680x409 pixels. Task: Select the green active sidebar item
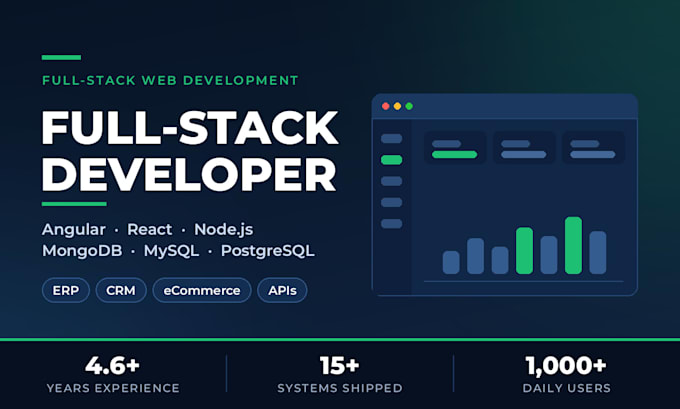coord(392,160)
